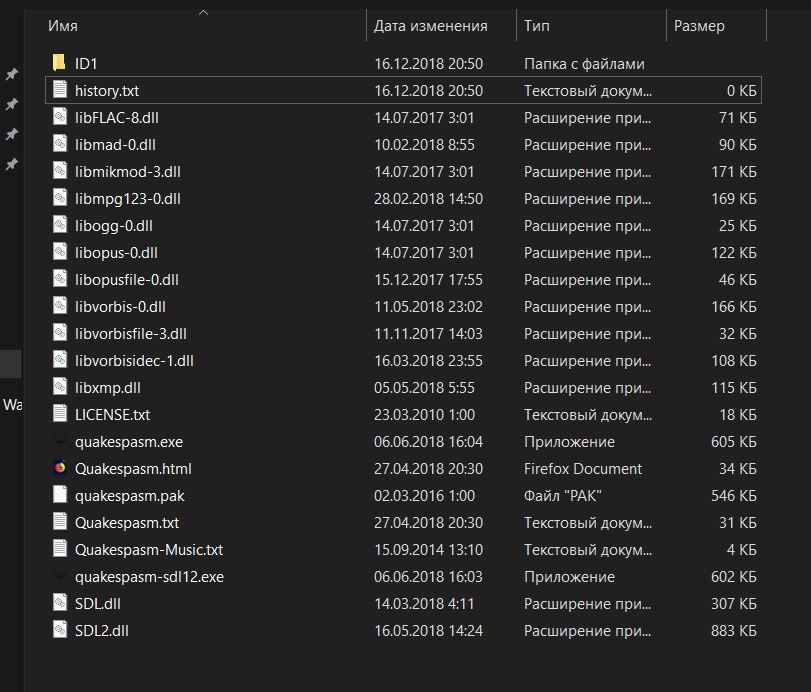The width and height of the screenshot is (811, 692).
Task: Select the history.txt file name
Action: [107, 91]
